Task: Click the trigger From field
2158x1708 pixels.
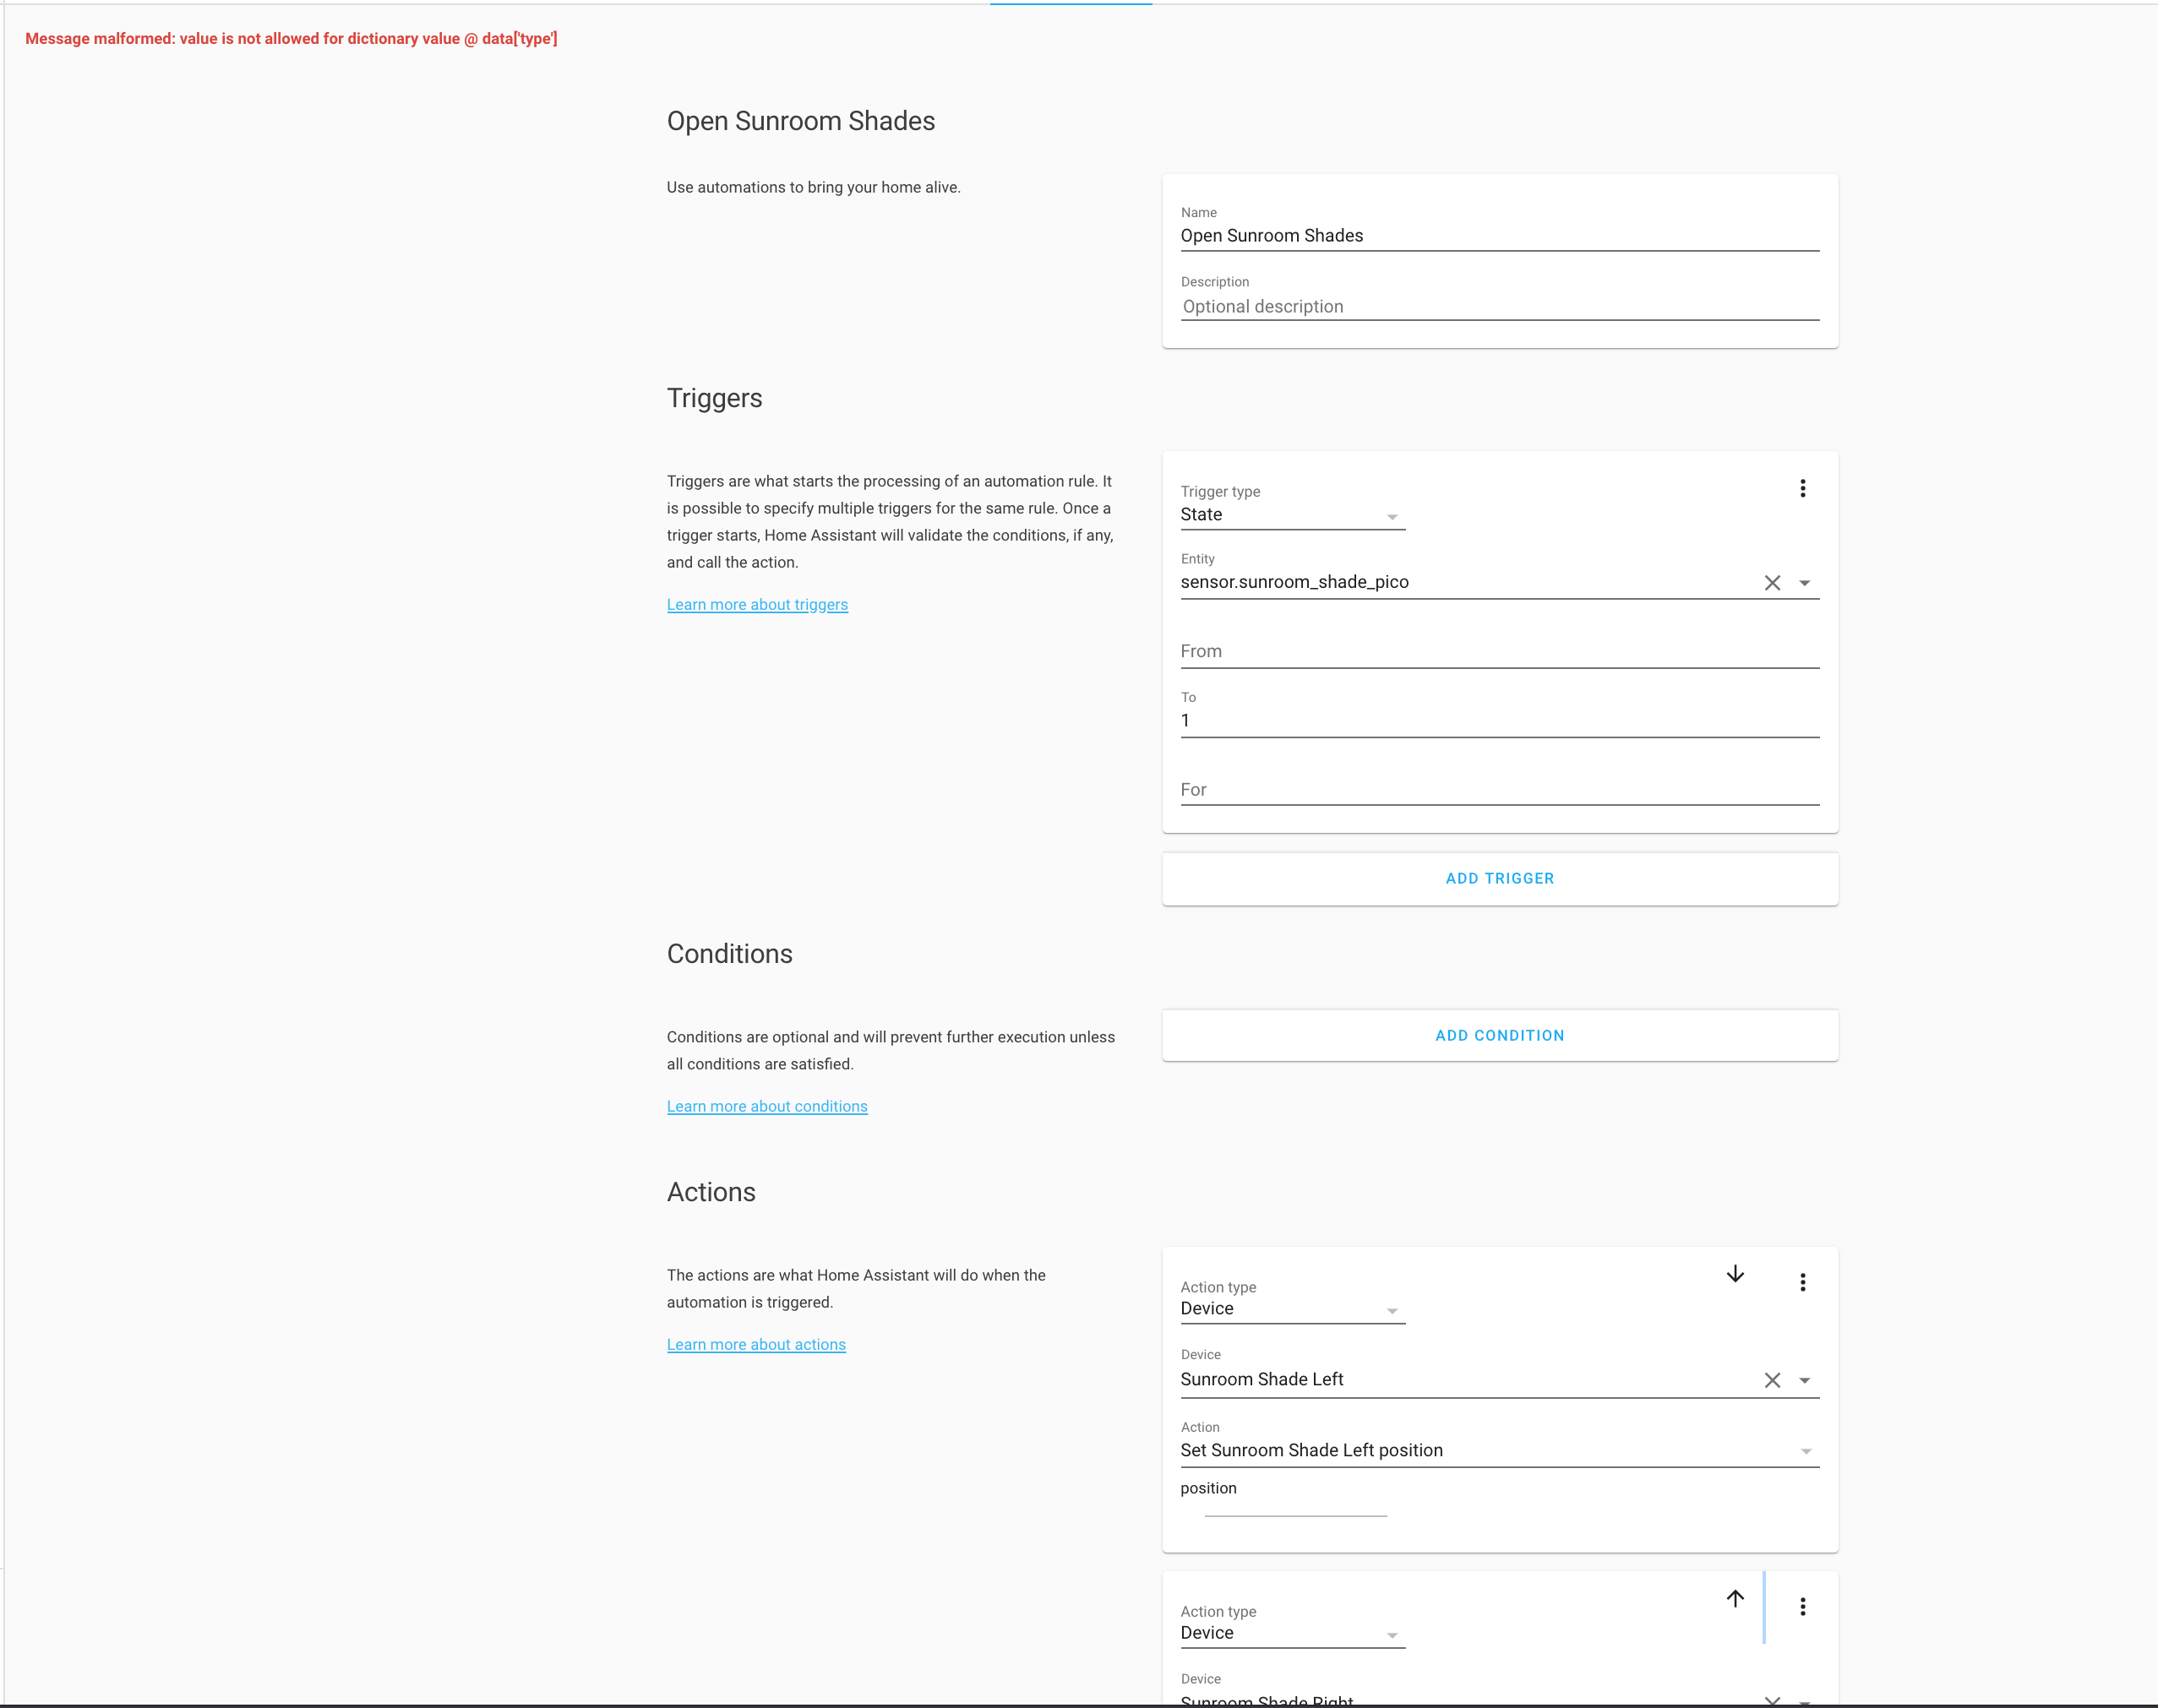Action: (1499, 651)
